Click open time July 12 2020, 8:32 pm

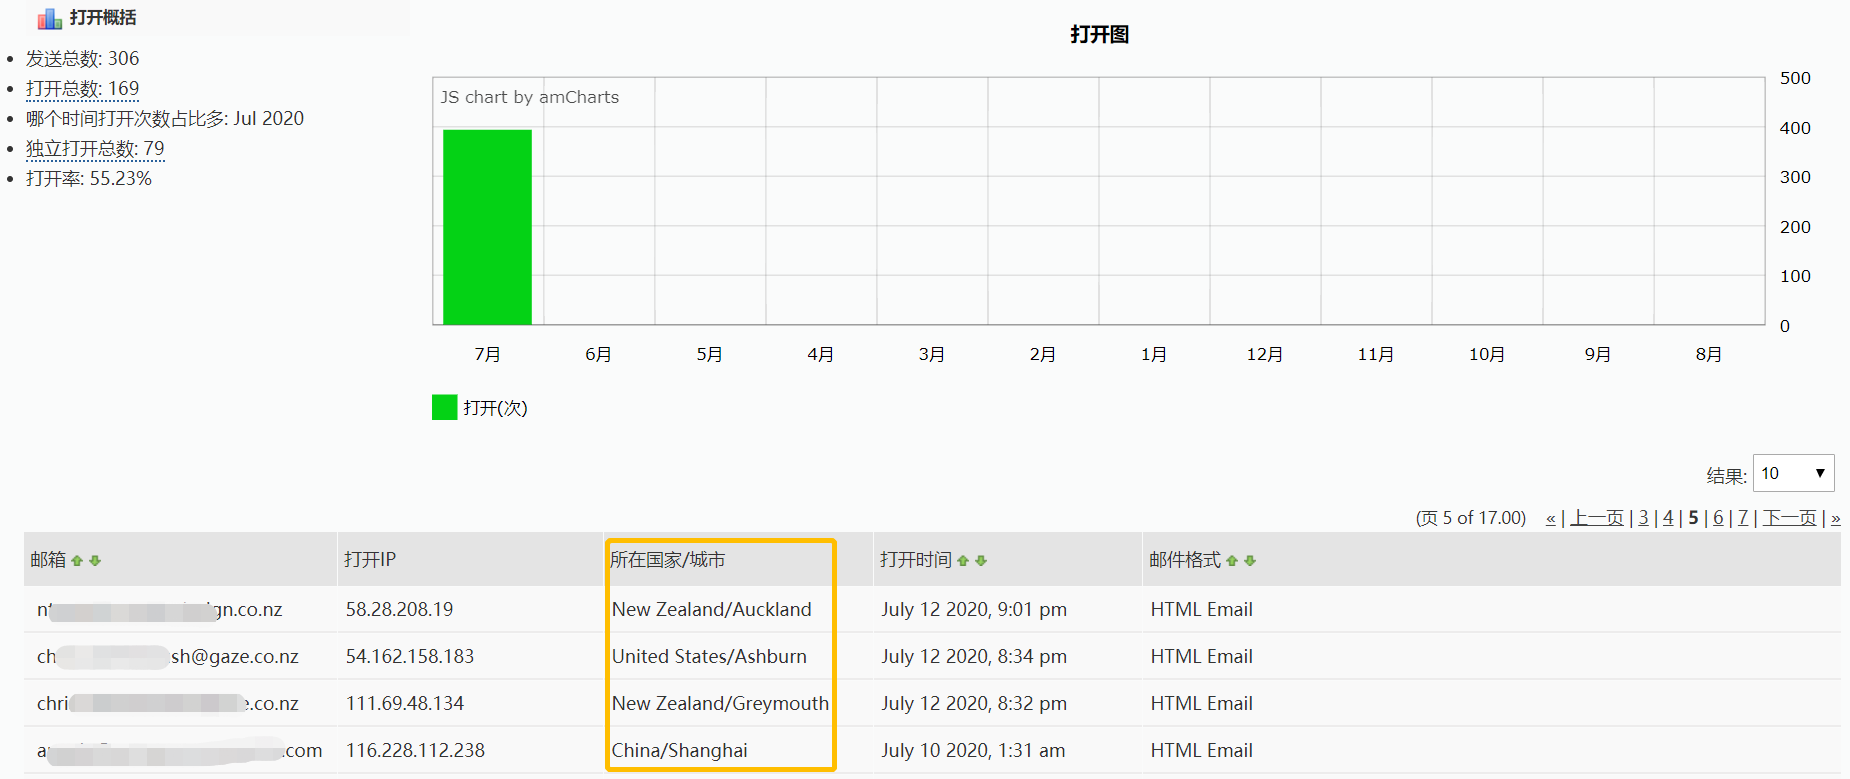[974, 704]
